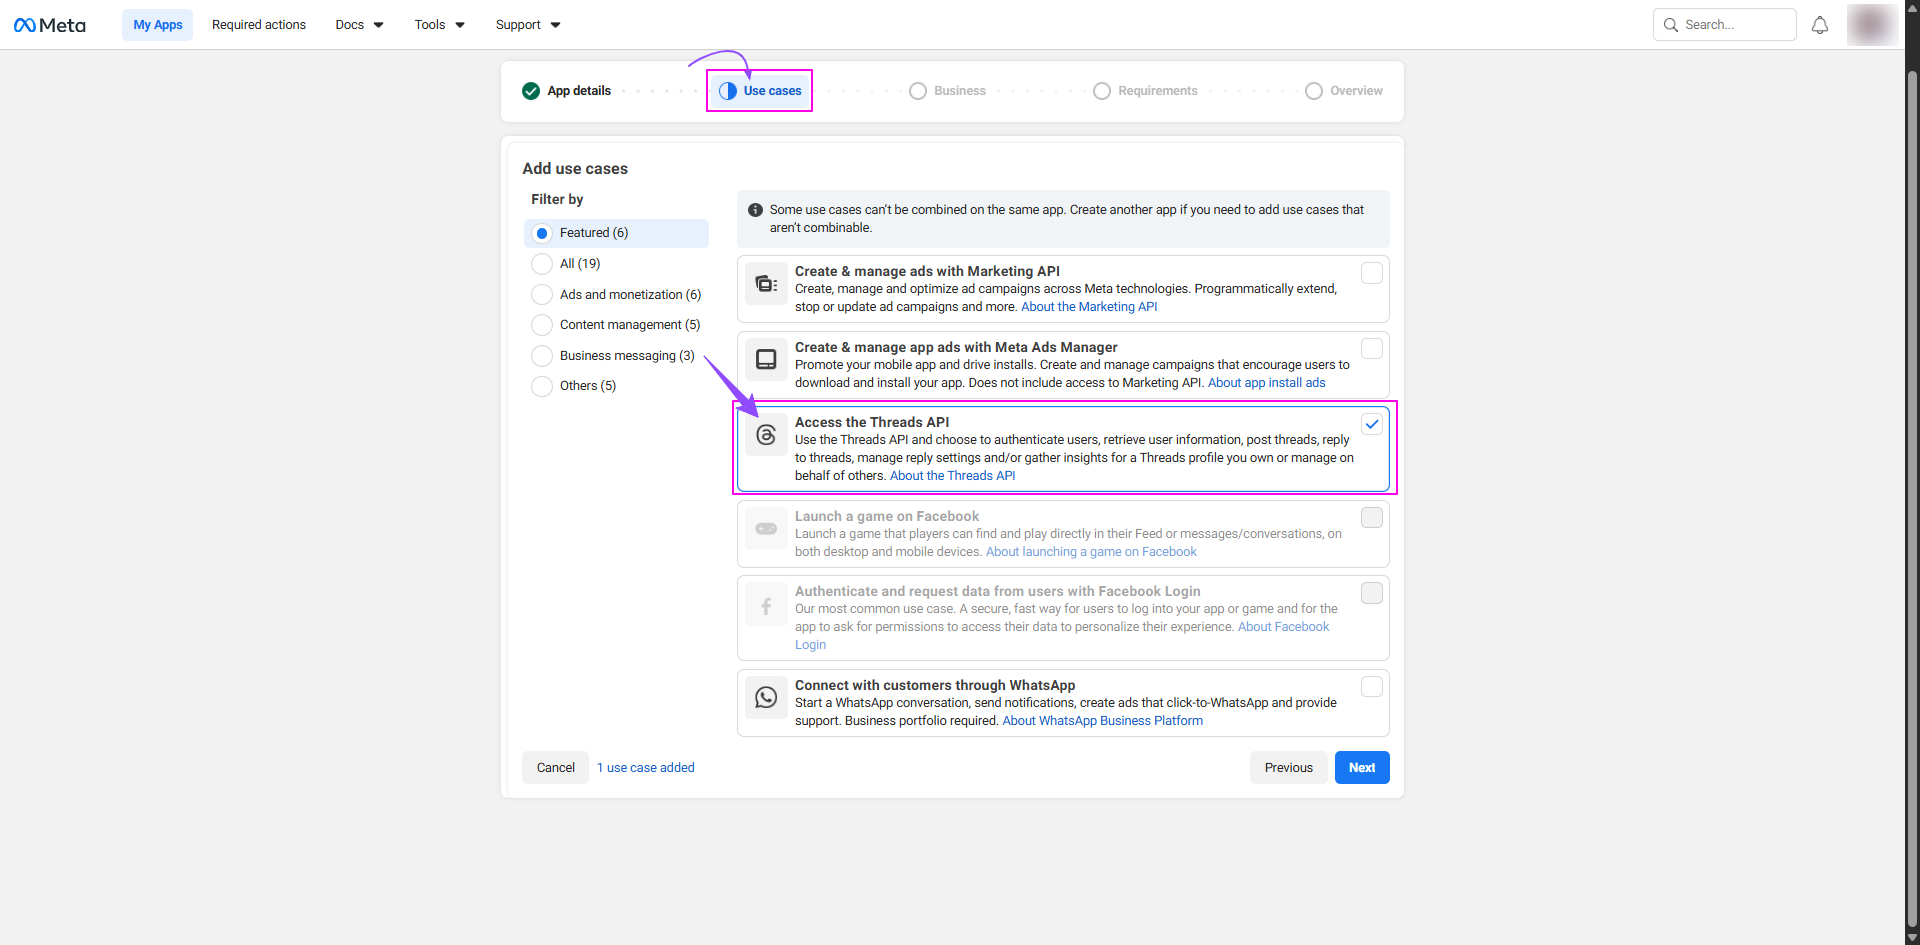Click the Meta Ads Manager app icon
1920x945 pixels.
(x=766, y=359)
